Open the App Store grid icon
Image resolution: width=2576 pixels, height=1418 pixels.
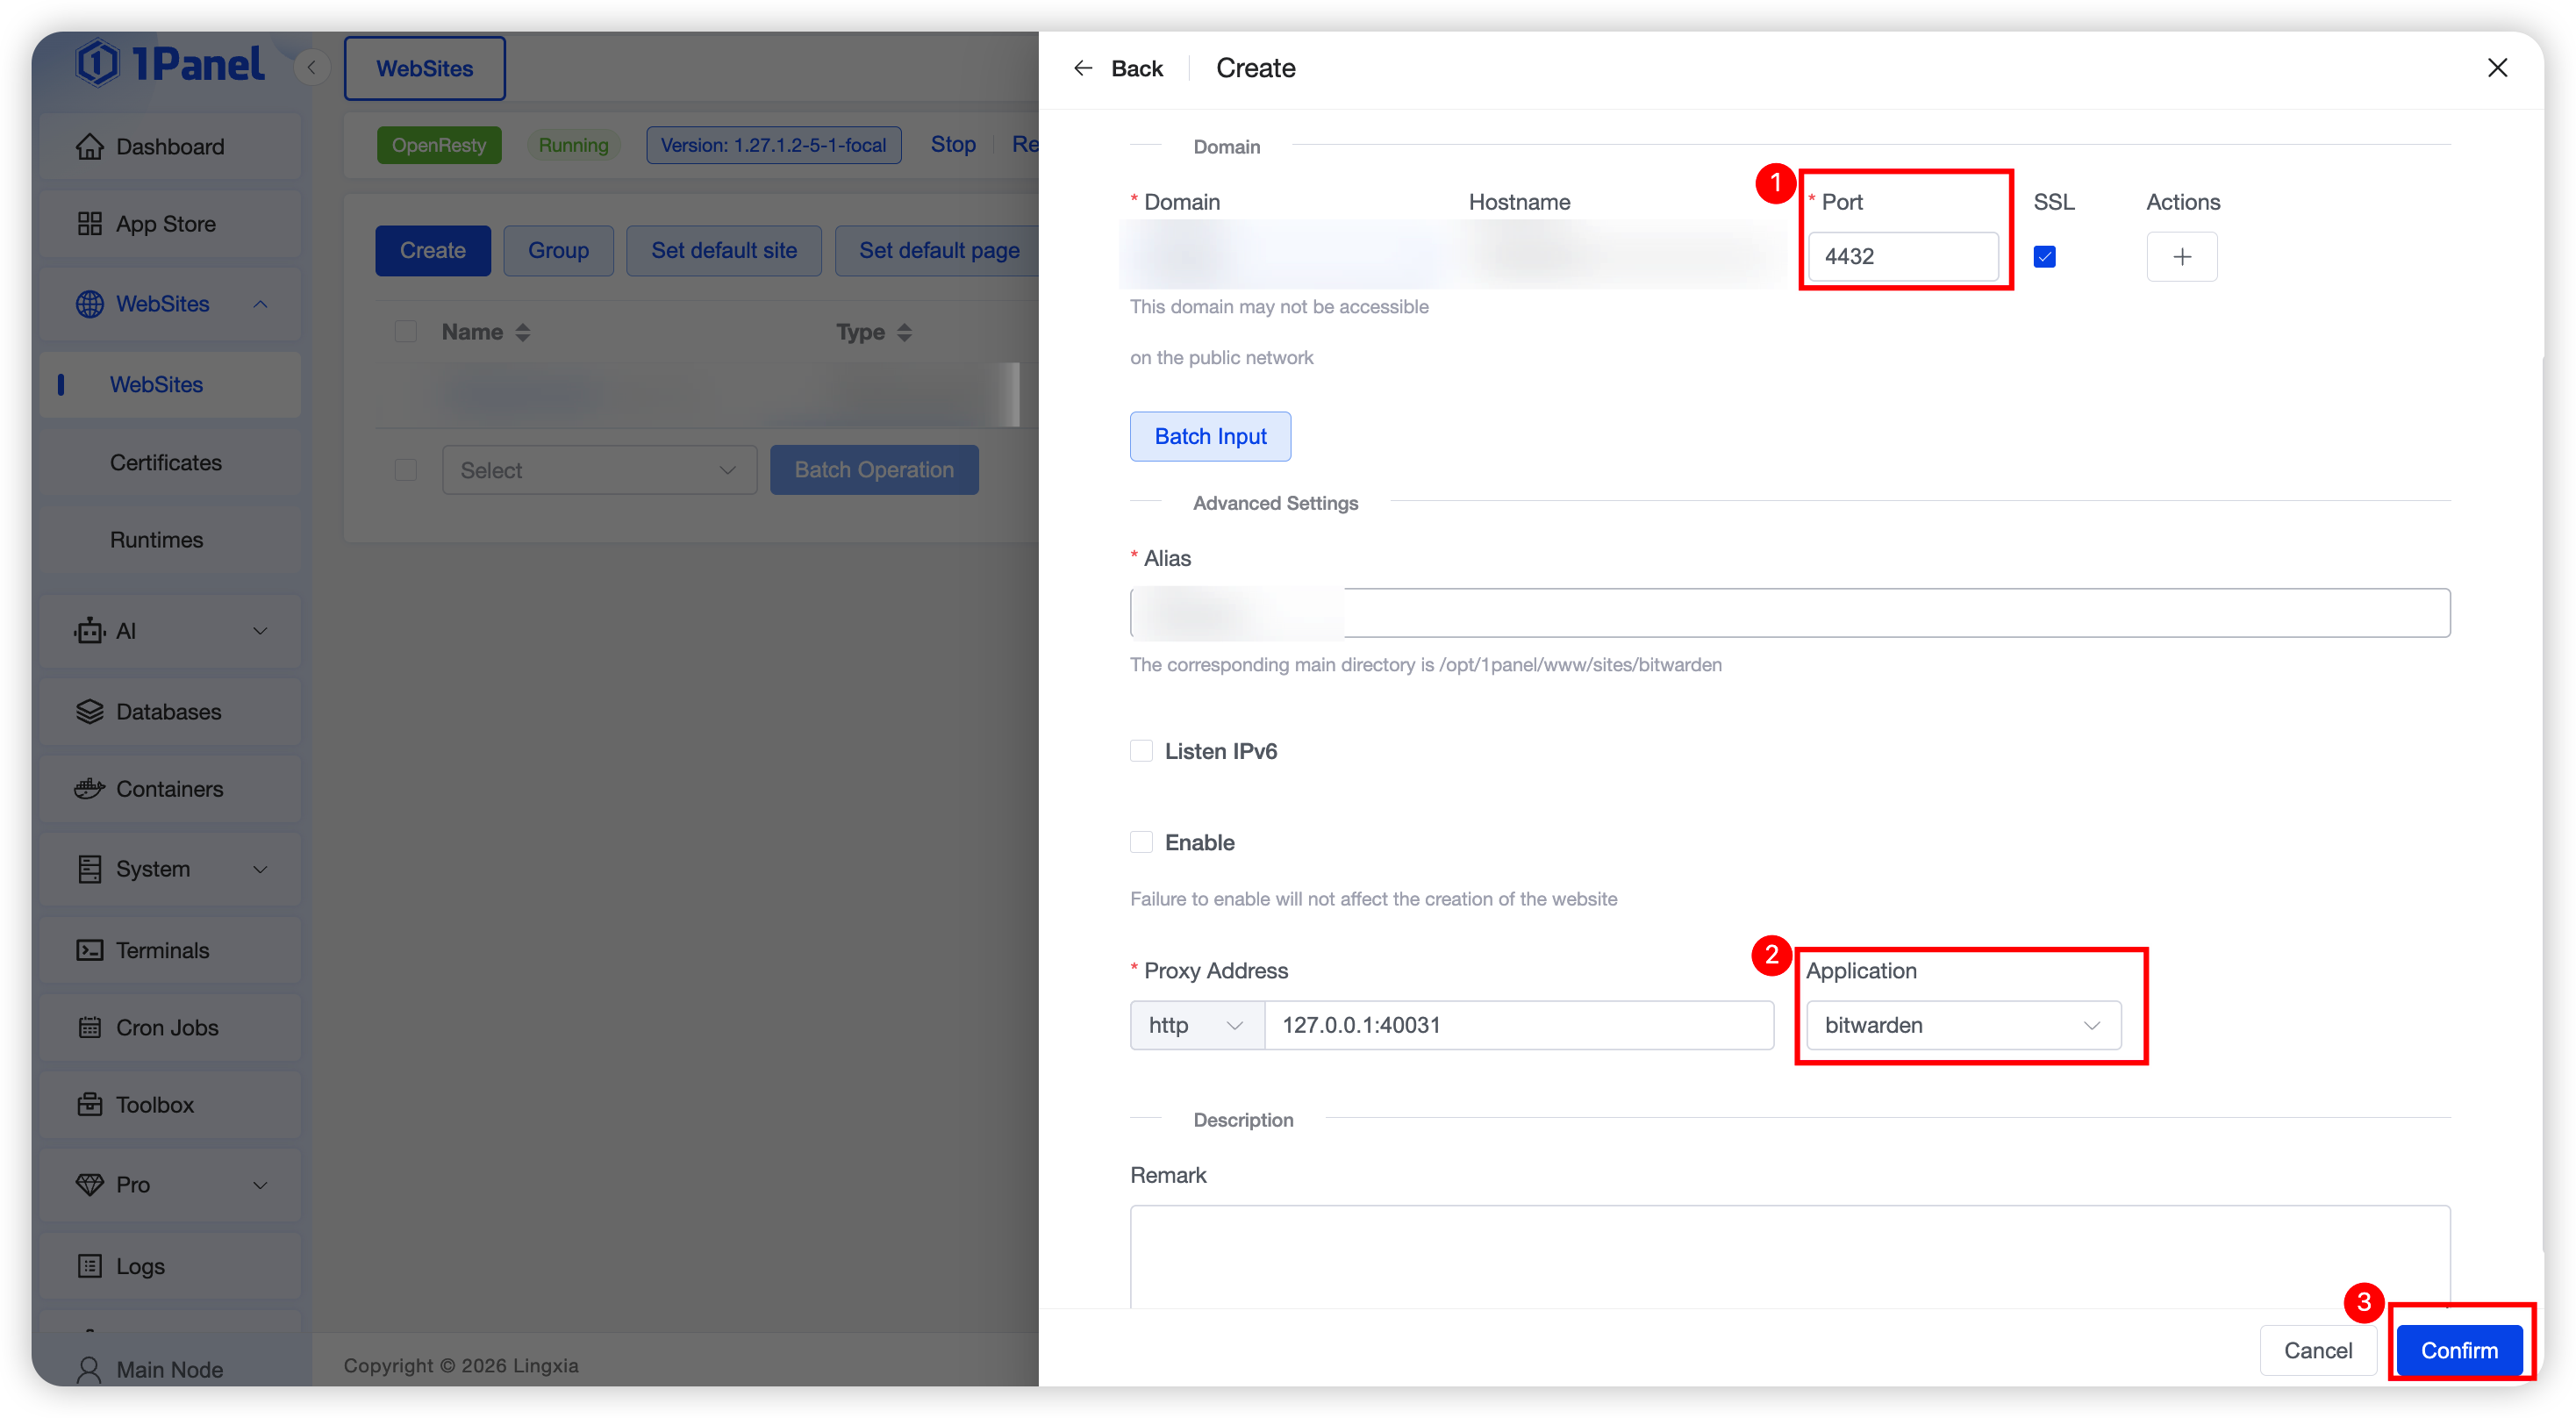(x=89, y=224)
